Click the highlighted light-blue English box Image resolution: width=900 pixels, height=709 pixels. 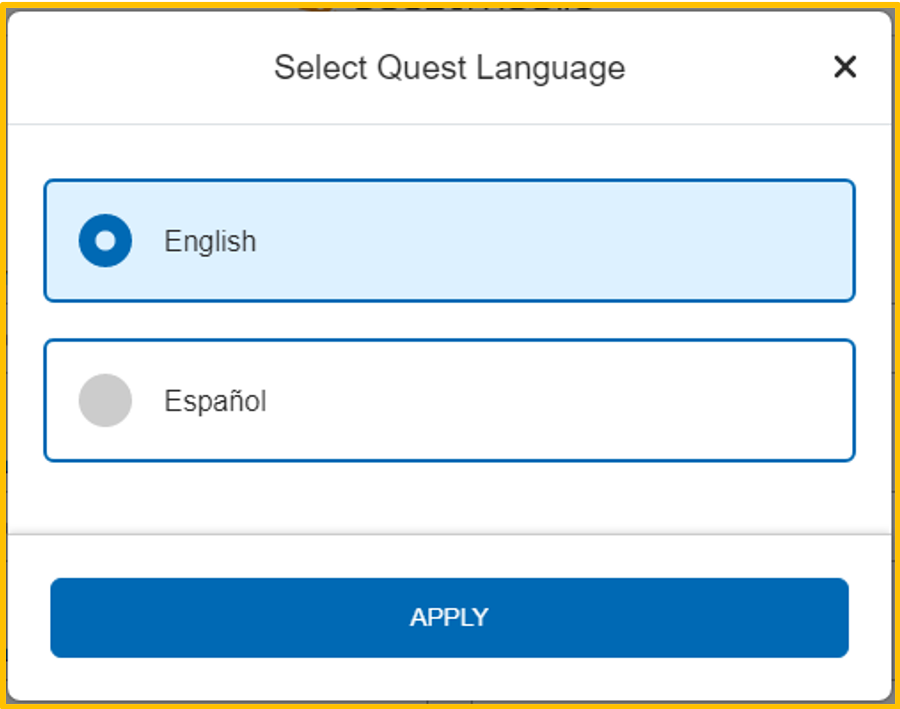coord(449,241)
